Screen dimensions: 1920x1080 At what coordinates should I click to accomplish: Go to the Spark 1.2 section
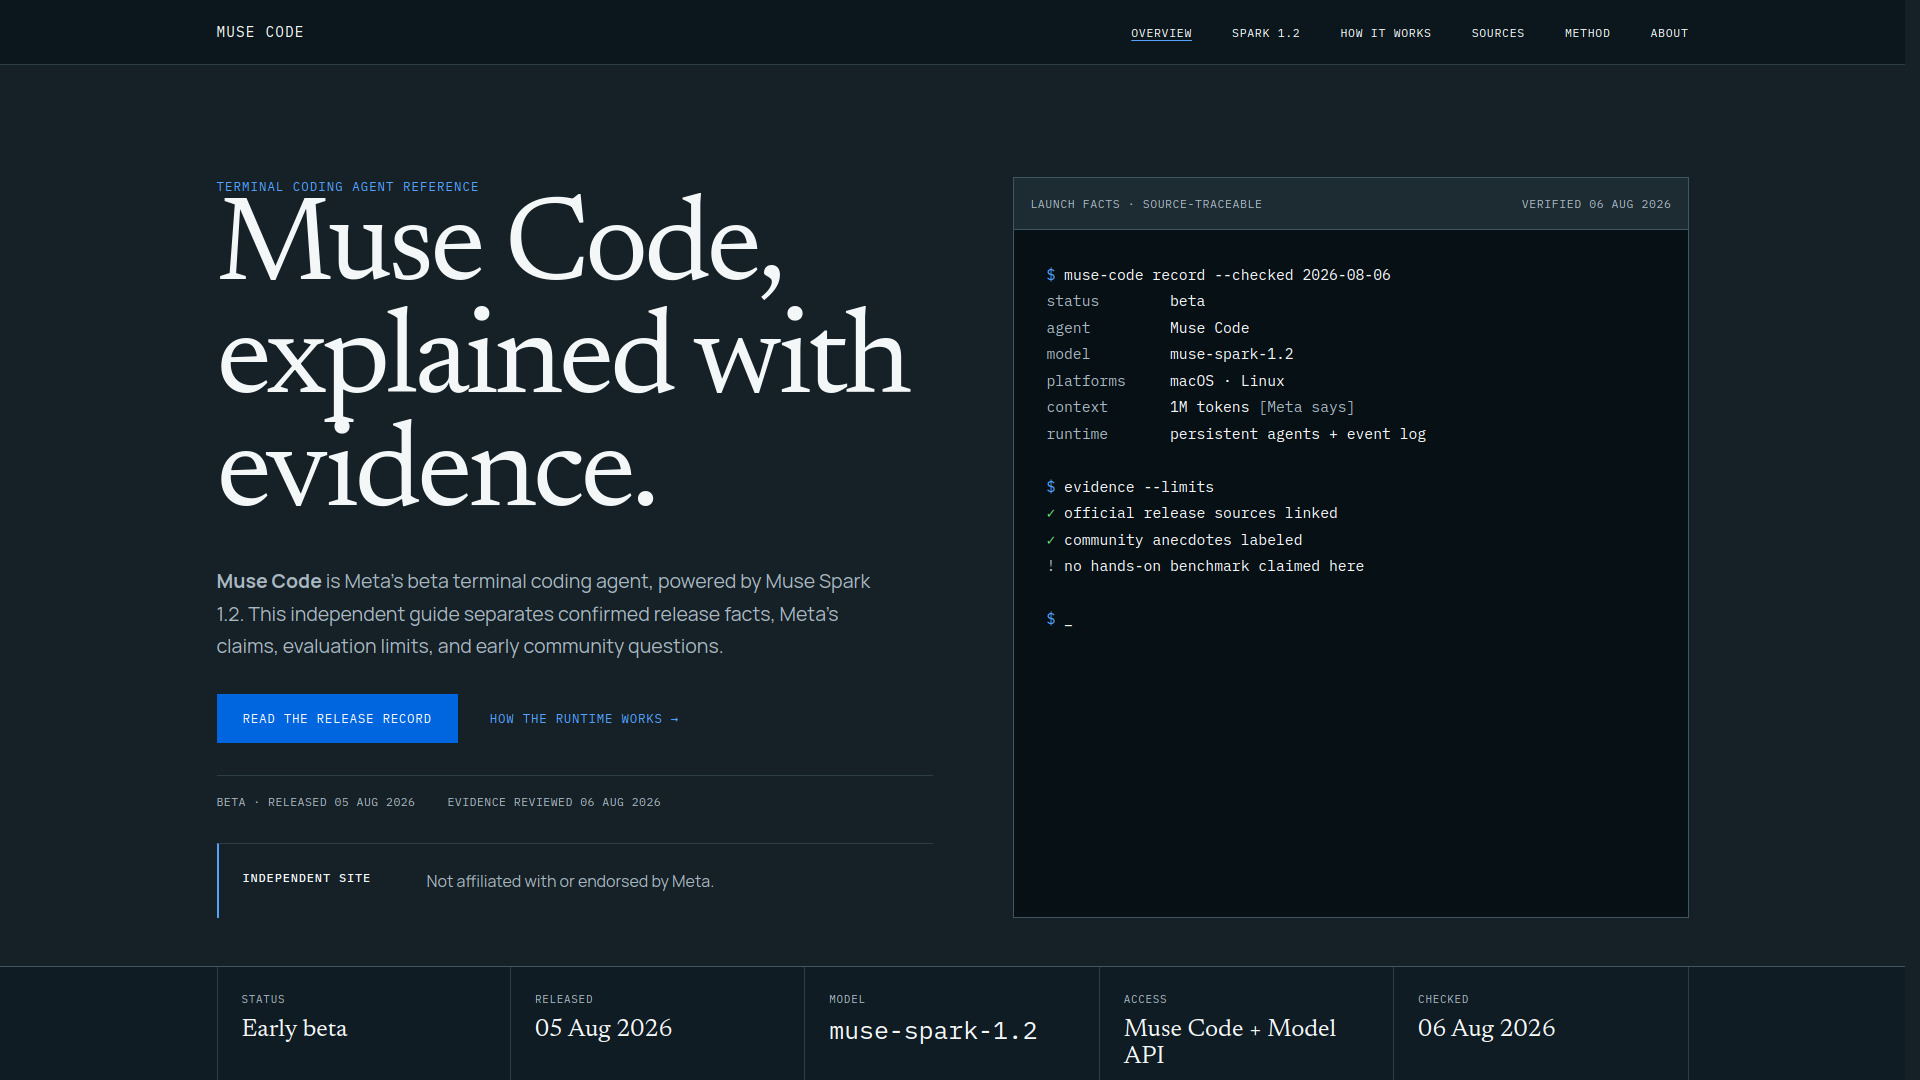(x=1266, y=33)
